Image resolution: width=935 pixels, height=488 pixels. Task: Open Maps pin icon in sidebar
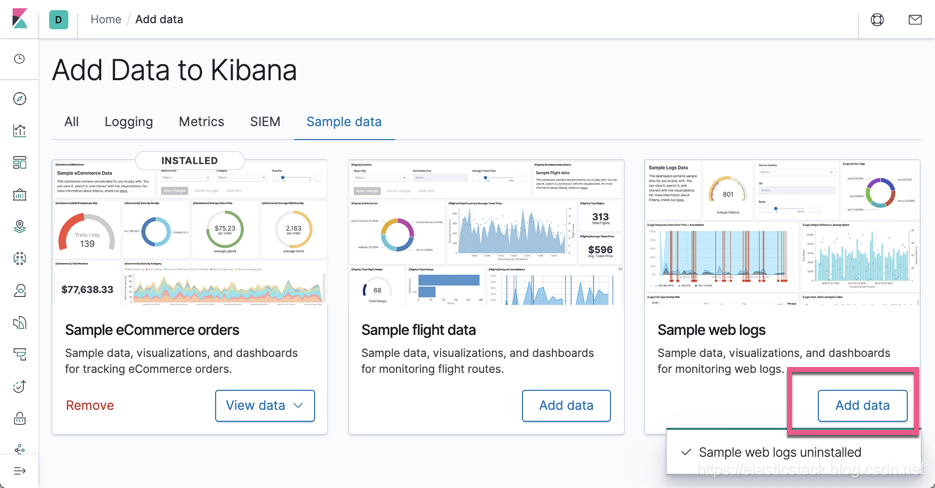pyautogui.click(x=20, y=227)
